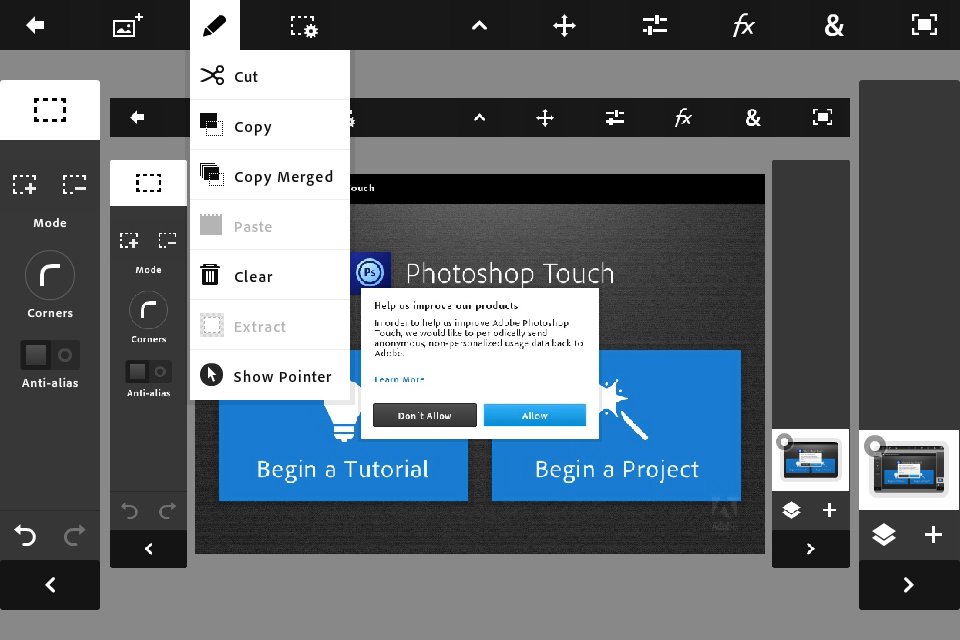Viewport: 960px width, 640px height.
Task: Toggle visibility circle on outer right layer thumbnail
Action: pyautogui.click(x=875, y=445)
